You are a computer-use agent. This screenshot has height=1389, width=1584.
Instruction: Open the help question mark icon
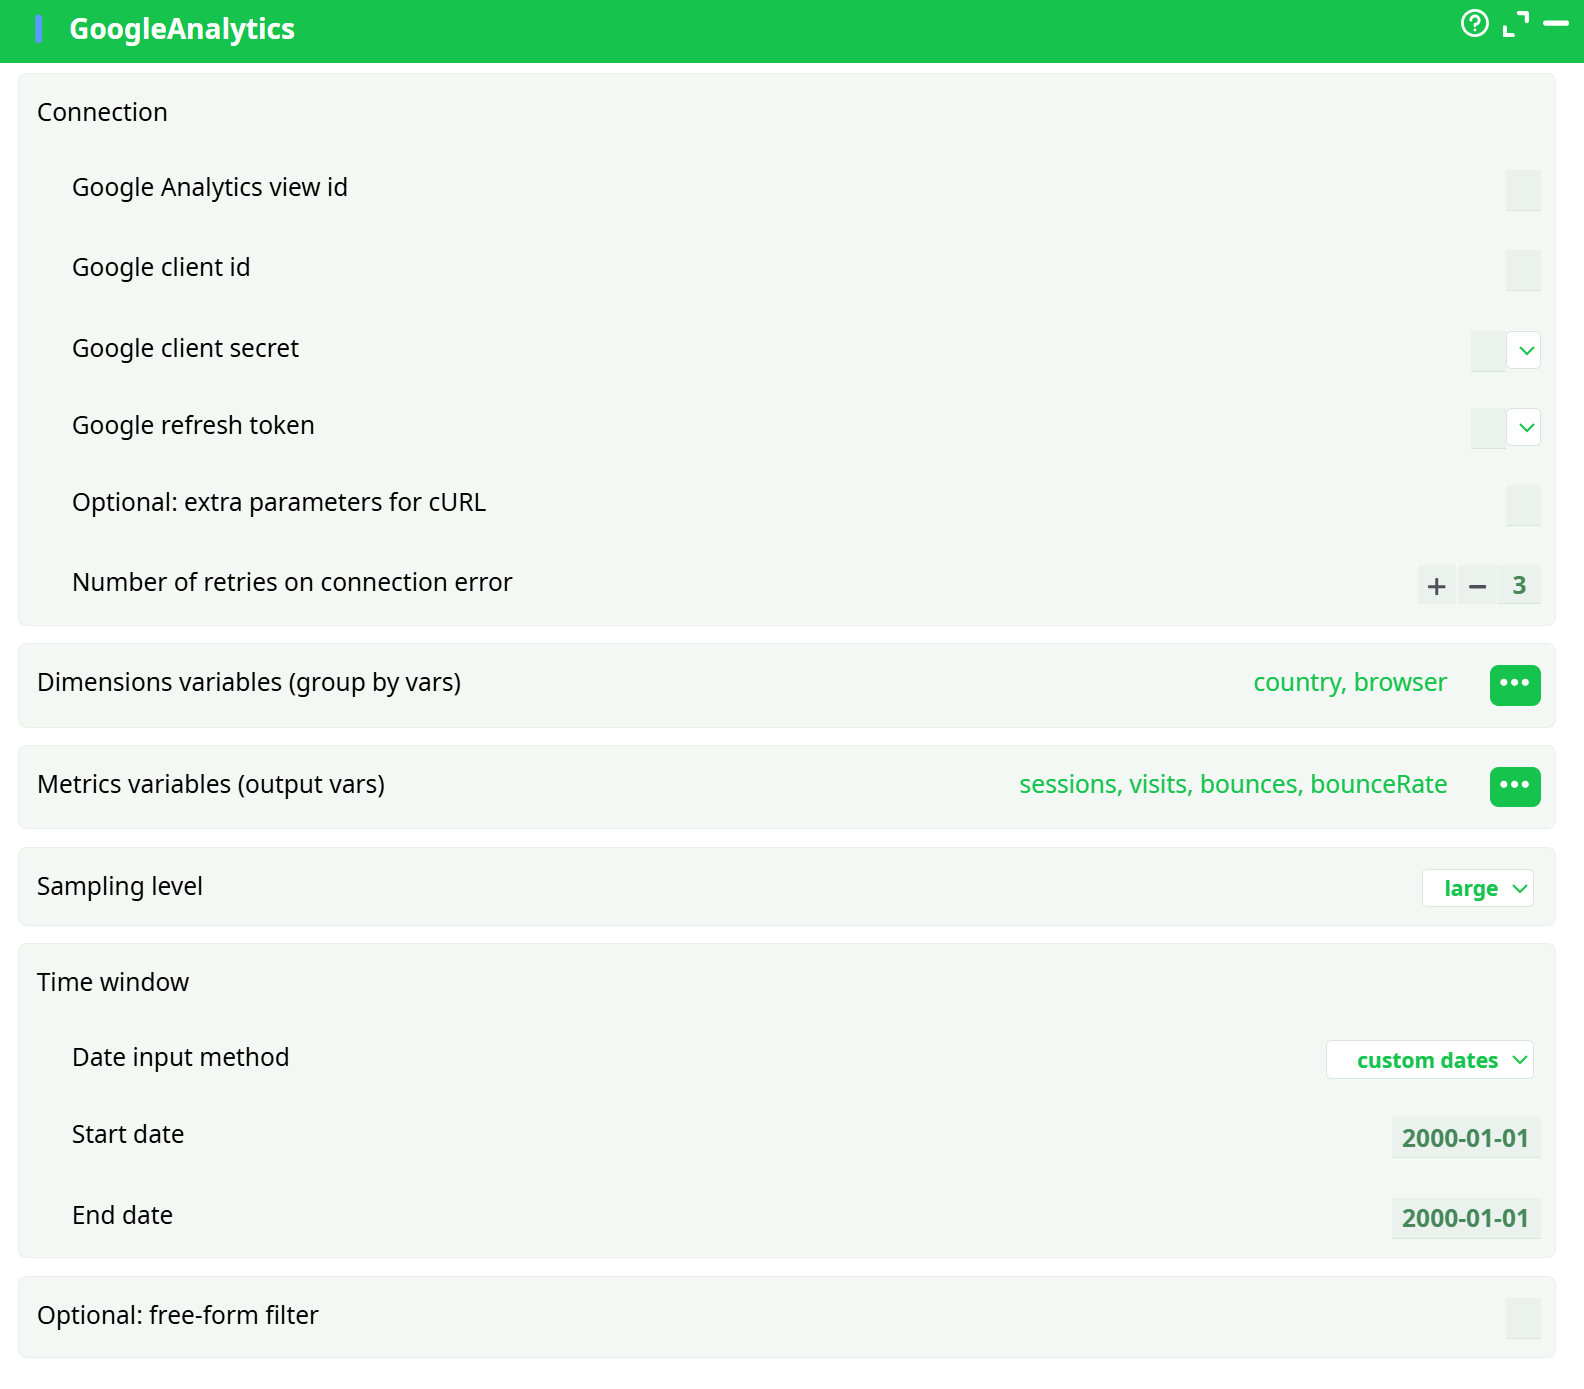pos(1474,23)
